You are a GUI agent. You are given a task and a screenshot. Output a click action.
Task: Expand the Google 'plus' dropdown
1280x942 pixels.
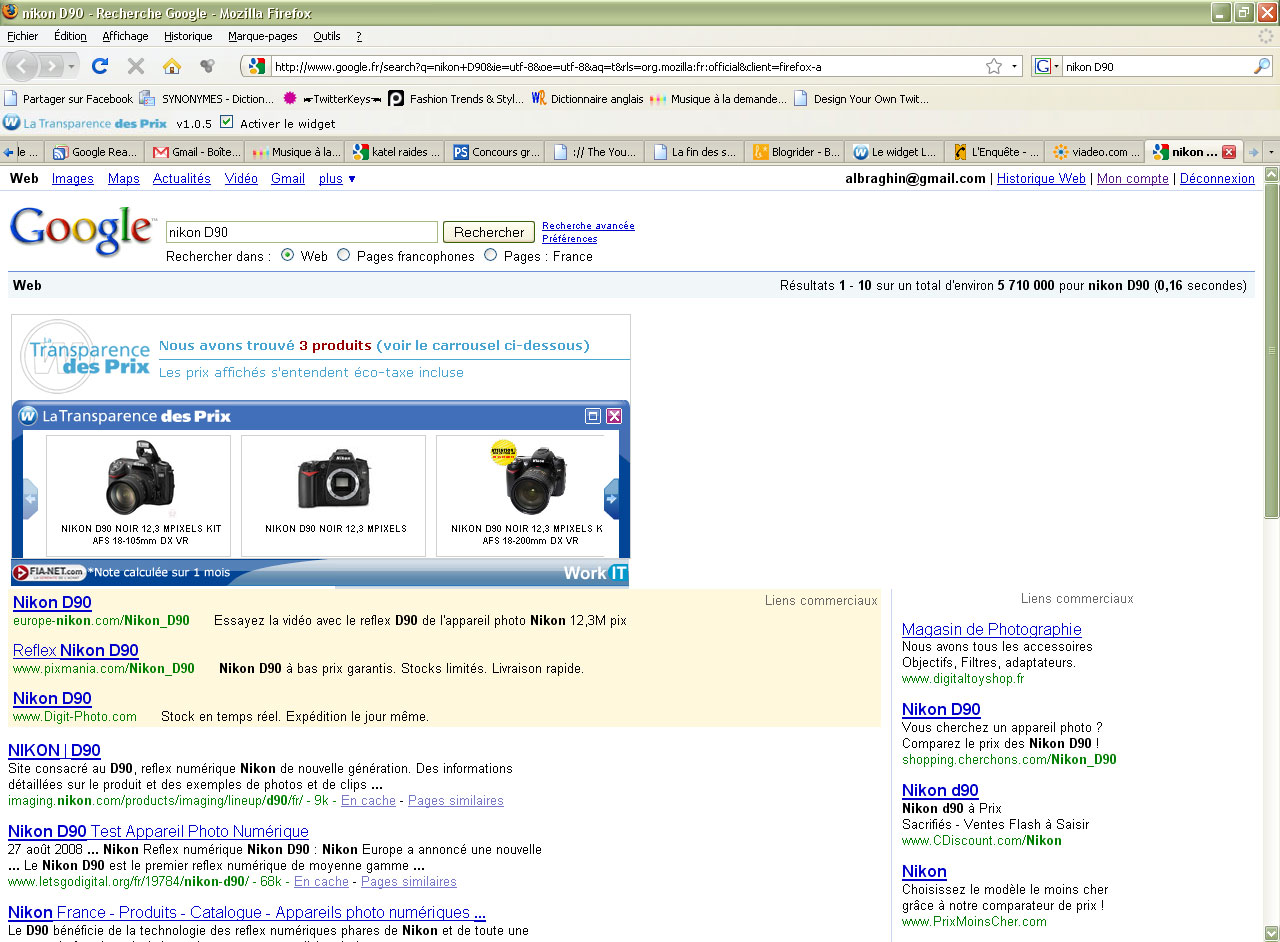tap(337, 179)
